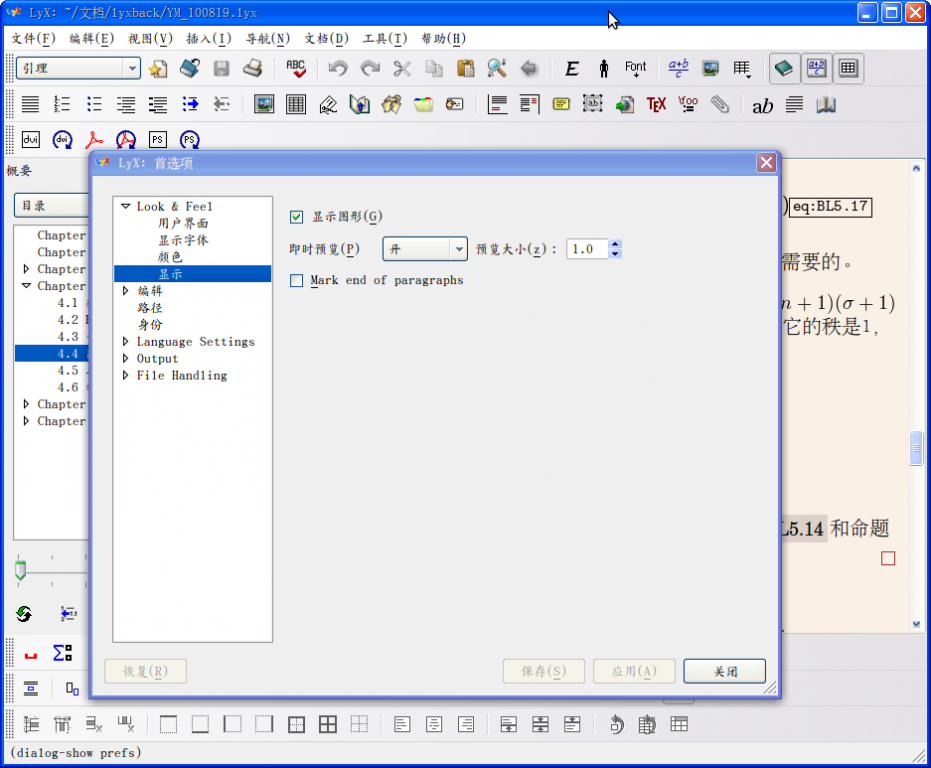Open the 插入 menu
Image resolution: width=931 pixels, height=768 pixels.
[208, 39]
